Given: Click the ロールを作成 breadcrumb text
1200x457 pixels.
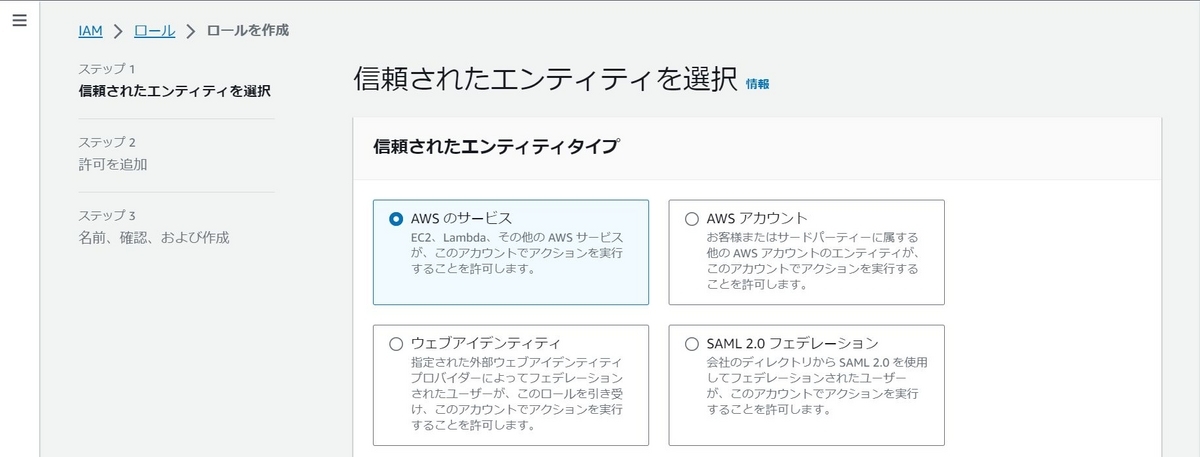Looking at the screenshot, I should (247, 30).
